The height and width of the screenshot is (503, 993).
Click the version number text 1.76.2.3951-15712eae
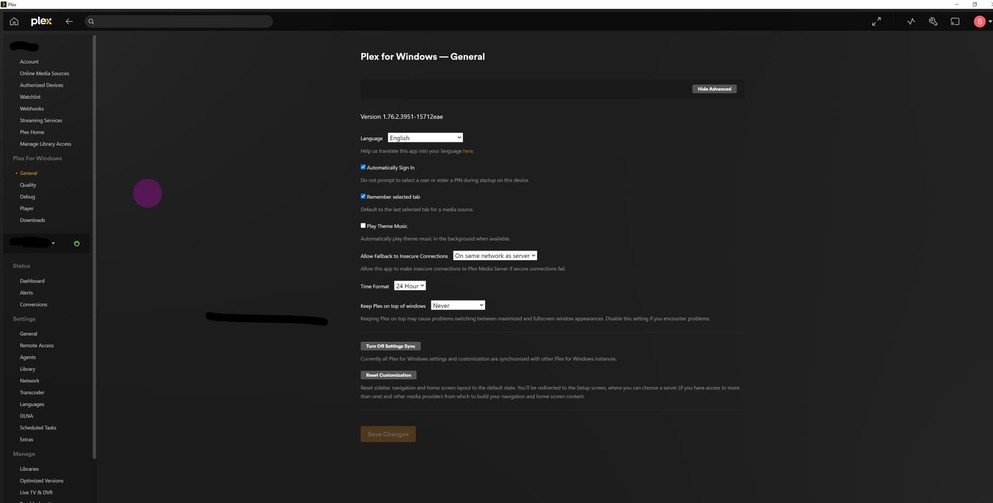pos(412,117)
